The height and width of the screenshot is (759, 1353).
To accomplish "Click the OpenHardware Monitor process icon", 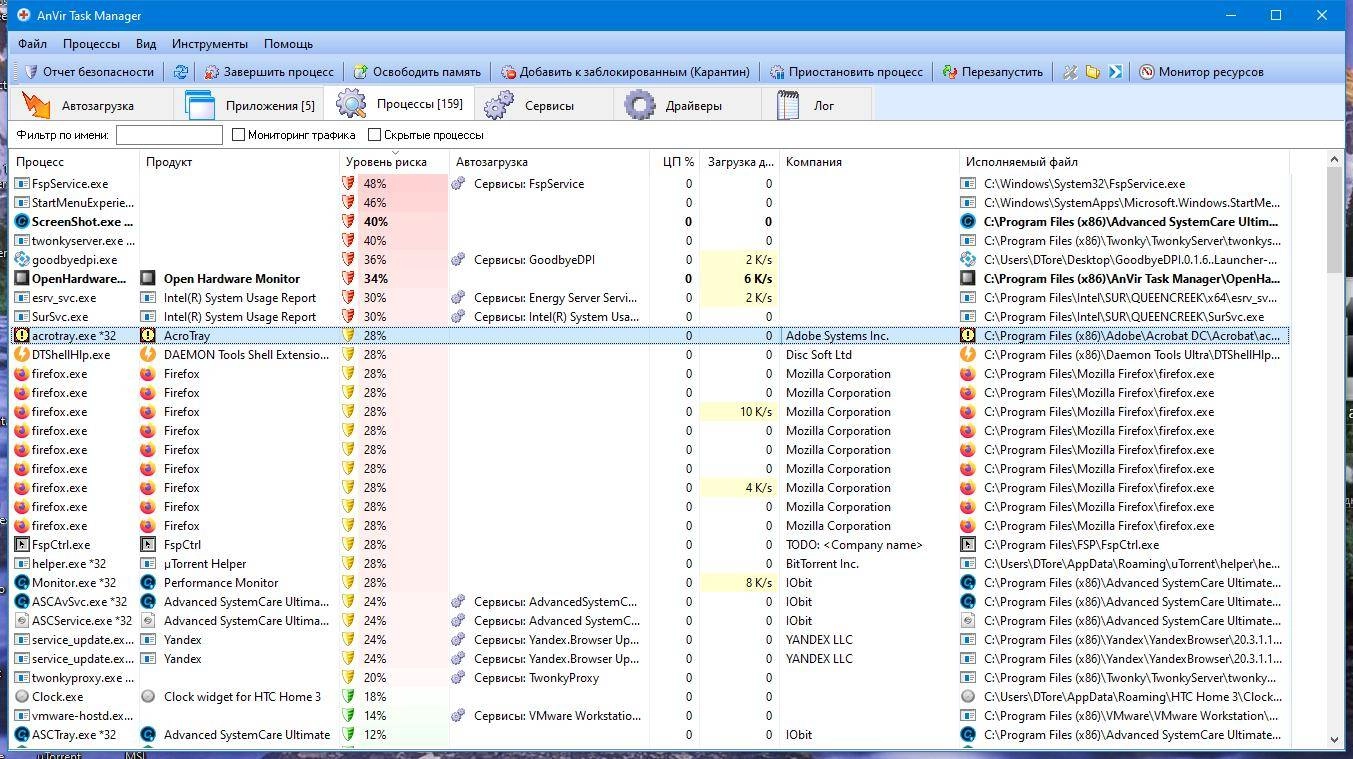I will [22, 279].
